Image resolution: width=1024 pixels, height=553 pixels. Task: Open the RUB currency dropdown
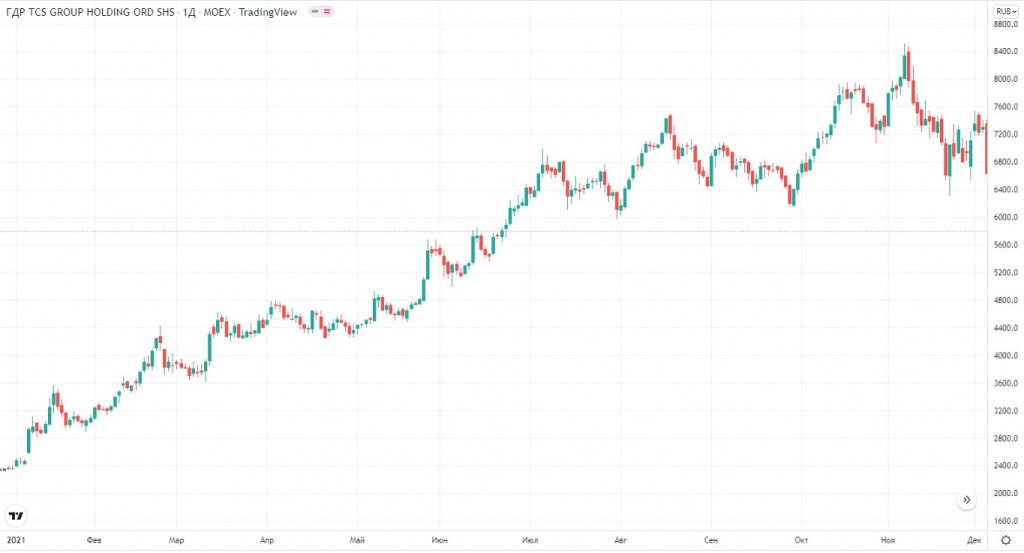click(x=1004, y=12)
